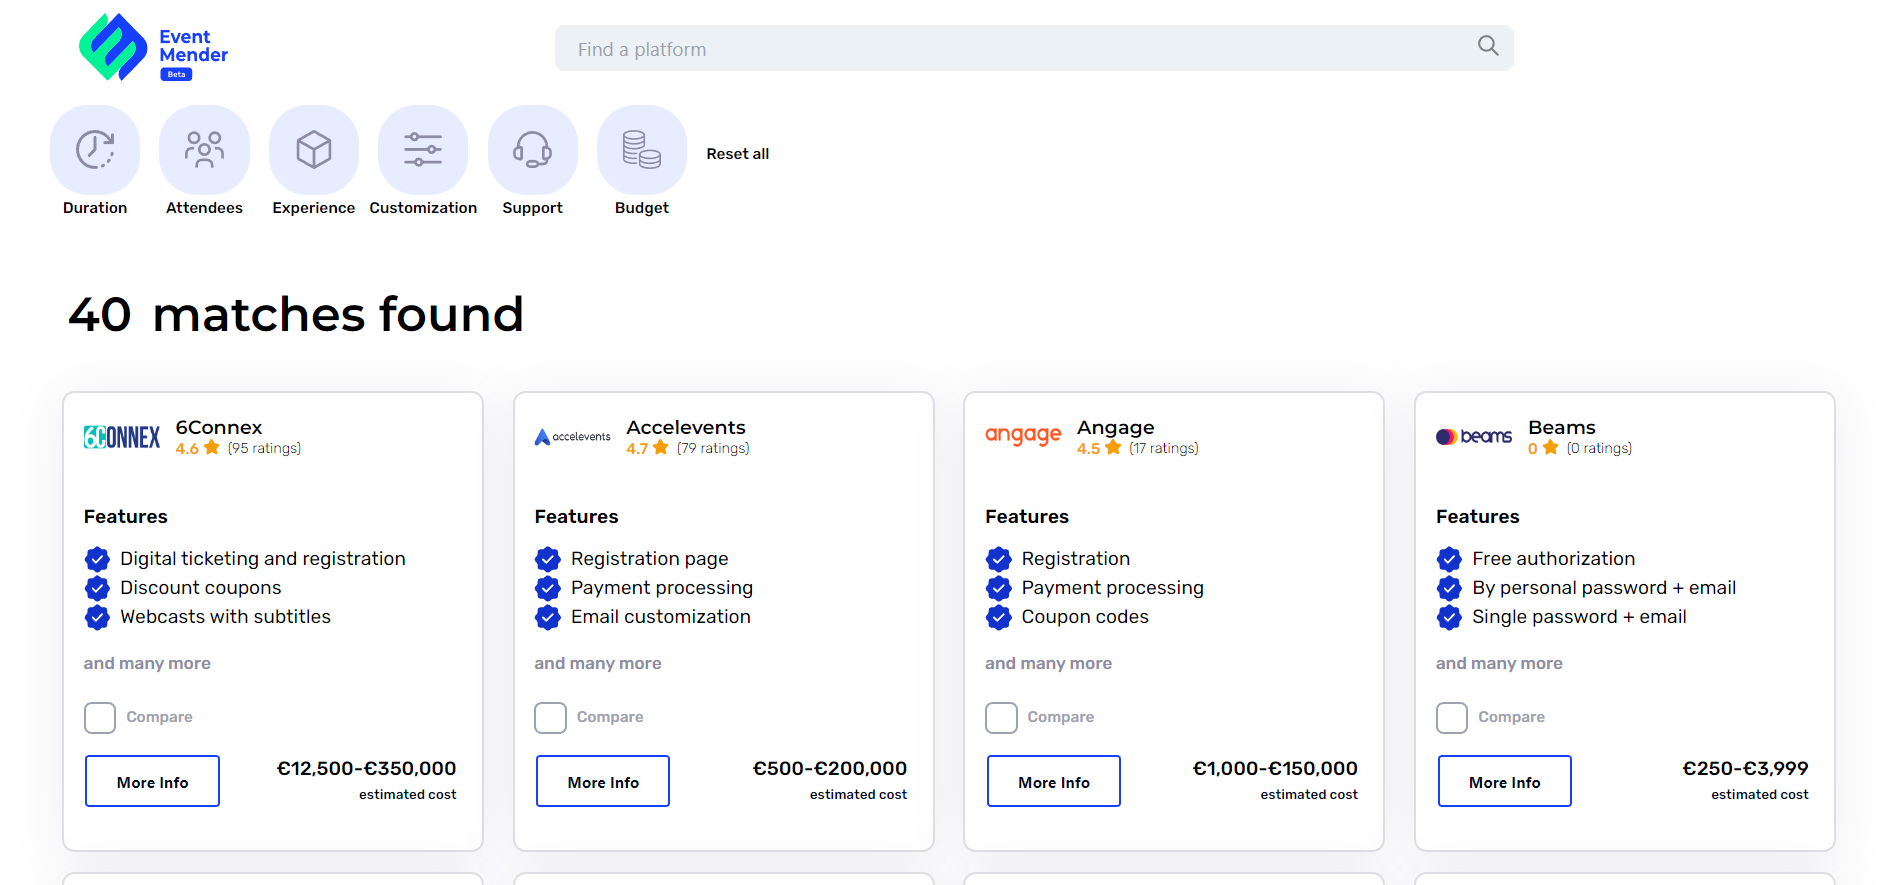1892x885 pixels.
Task: Tick the Compare checkbox for 6Connex
Action: [100, 717]
